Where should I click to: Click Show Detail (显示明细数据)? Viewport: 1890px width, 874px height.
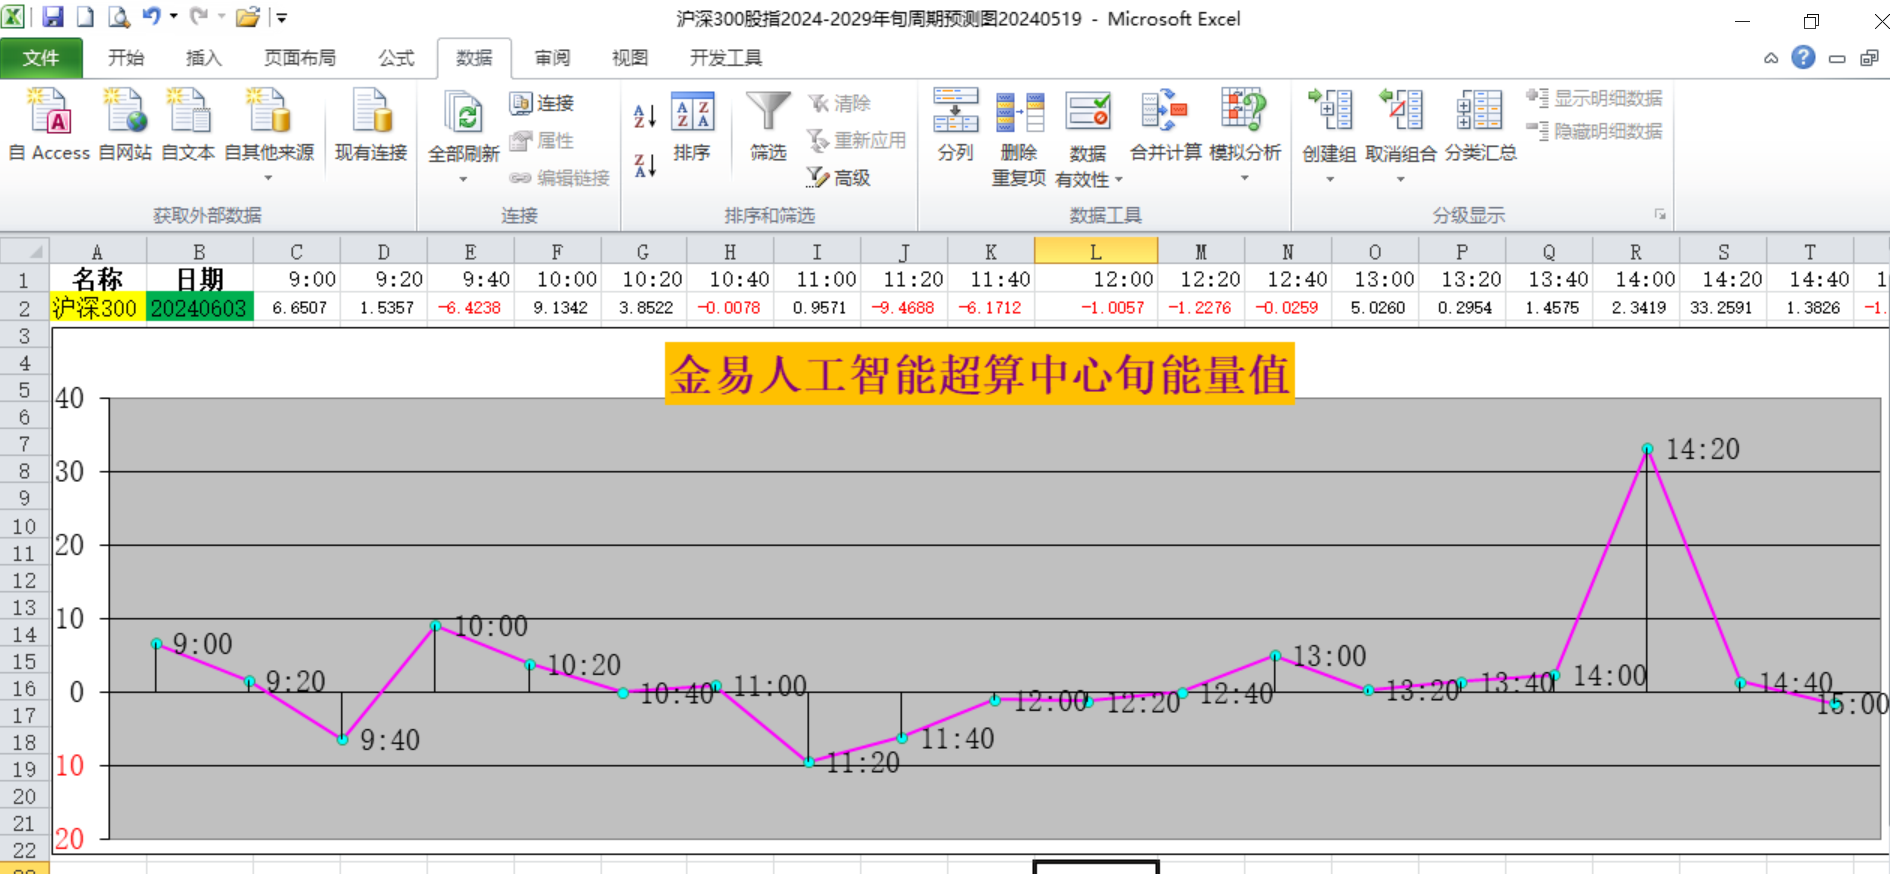(1594, 98)
